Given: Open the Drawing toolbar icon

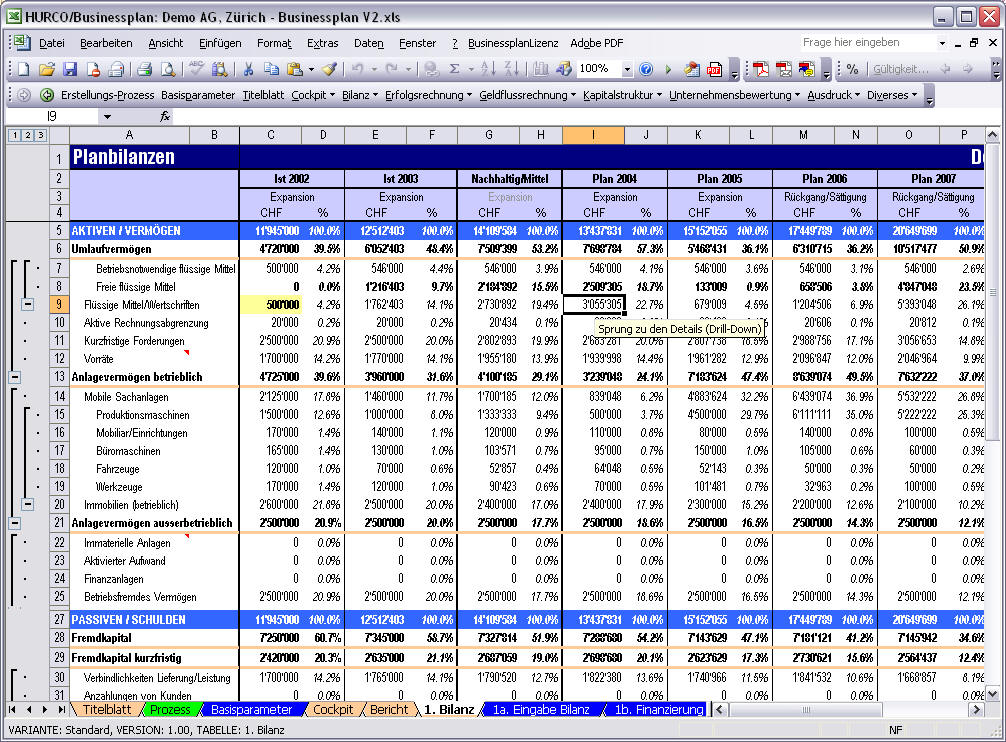Looking at the screenshot, I should pyautogui.click(x=564, y=69).
